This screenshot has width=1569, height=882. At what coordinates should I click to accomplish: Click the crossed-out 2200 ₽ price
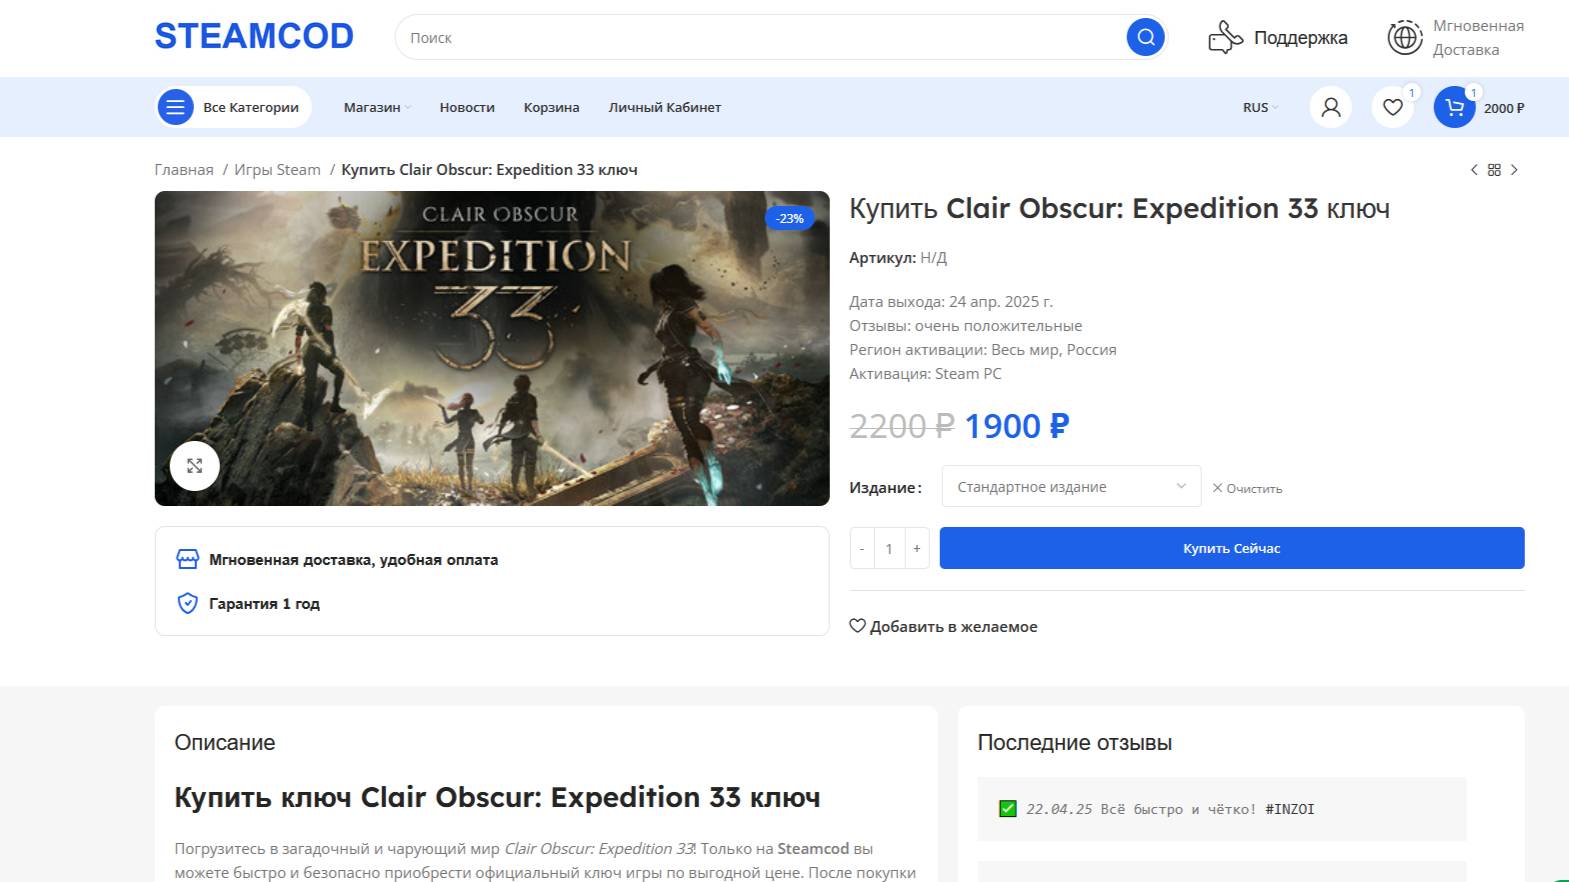[902, 426]
